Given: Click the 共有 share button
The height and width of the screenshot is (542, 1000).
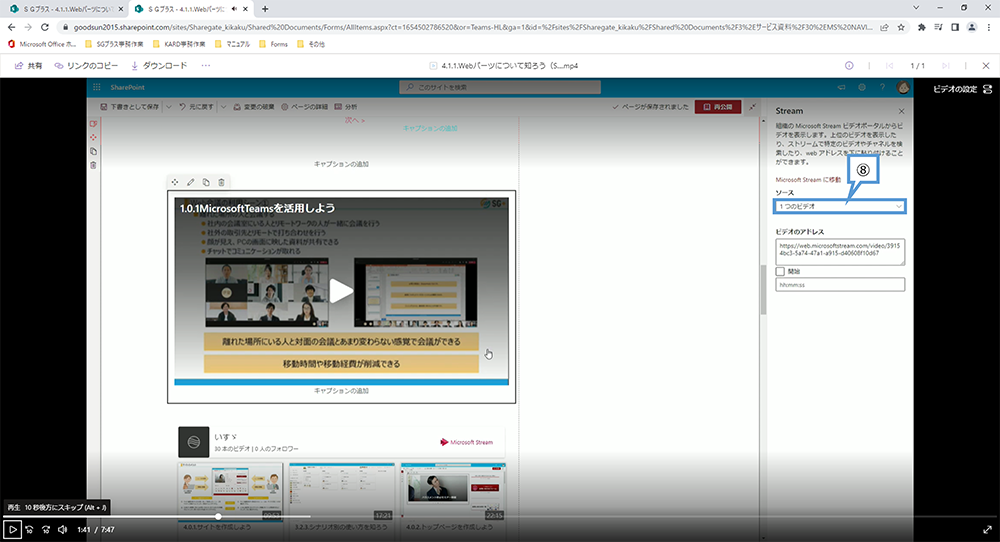Looking at the screenshot, I should coord(29,66).
